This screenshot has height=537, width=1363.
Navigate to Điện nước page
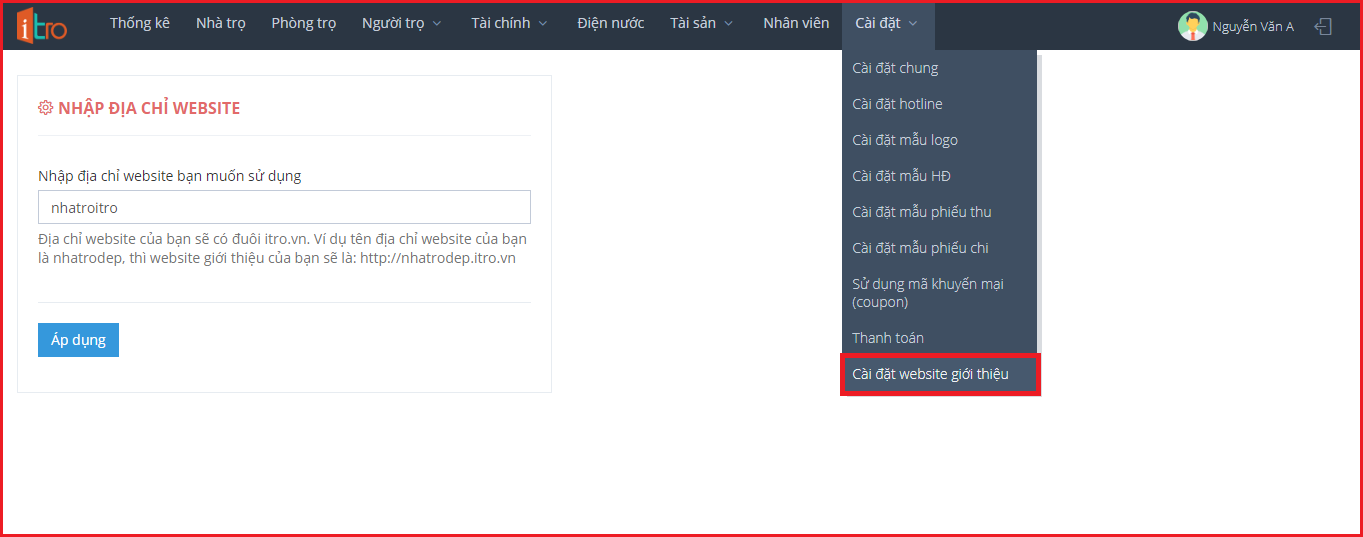point(610,24)
